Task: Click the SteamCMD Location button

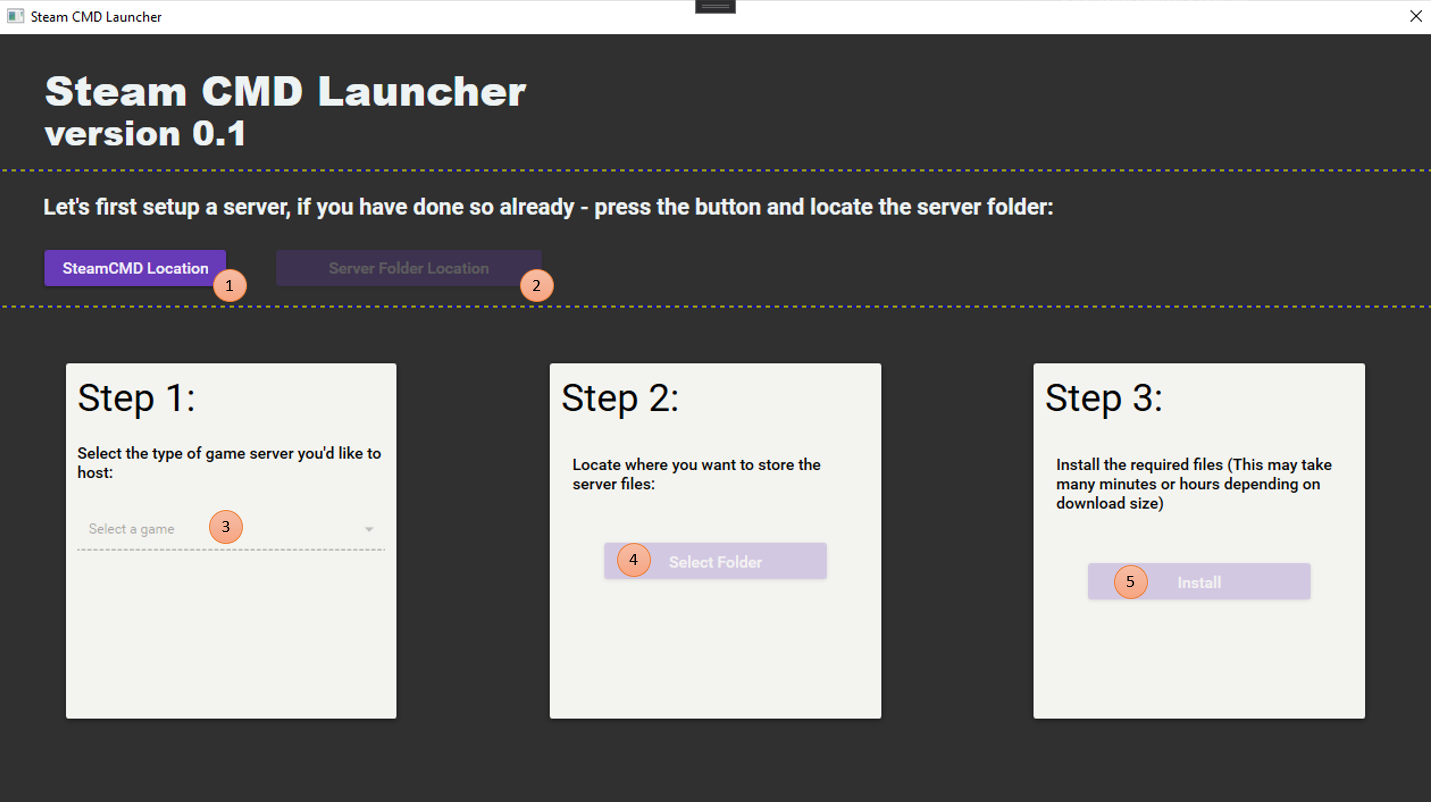Action: [x=135, y=268]
